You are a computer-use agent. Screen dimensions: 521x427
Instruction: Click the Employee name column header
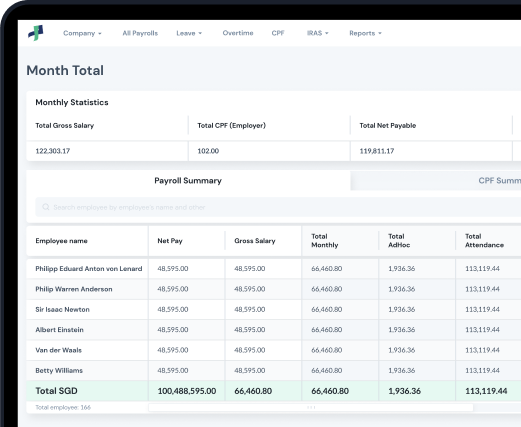point(61,241)
